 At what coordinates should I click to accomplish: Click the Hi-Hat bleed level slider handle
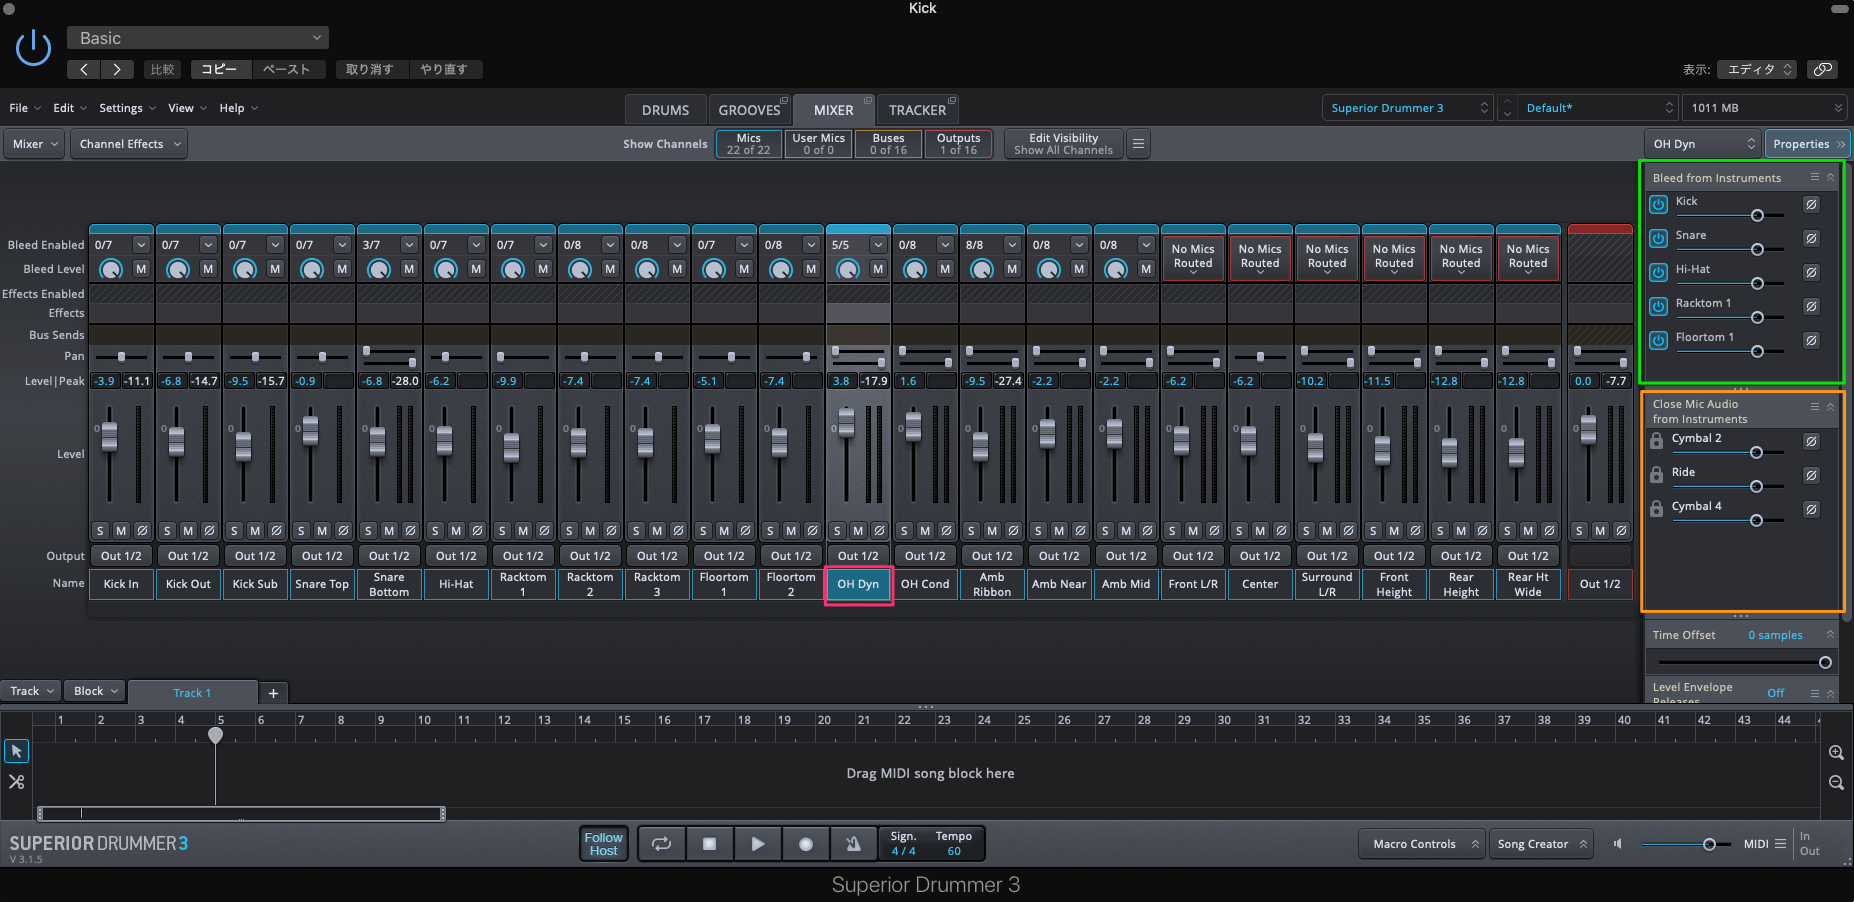pyautogui.click(x=1757, y=283)
